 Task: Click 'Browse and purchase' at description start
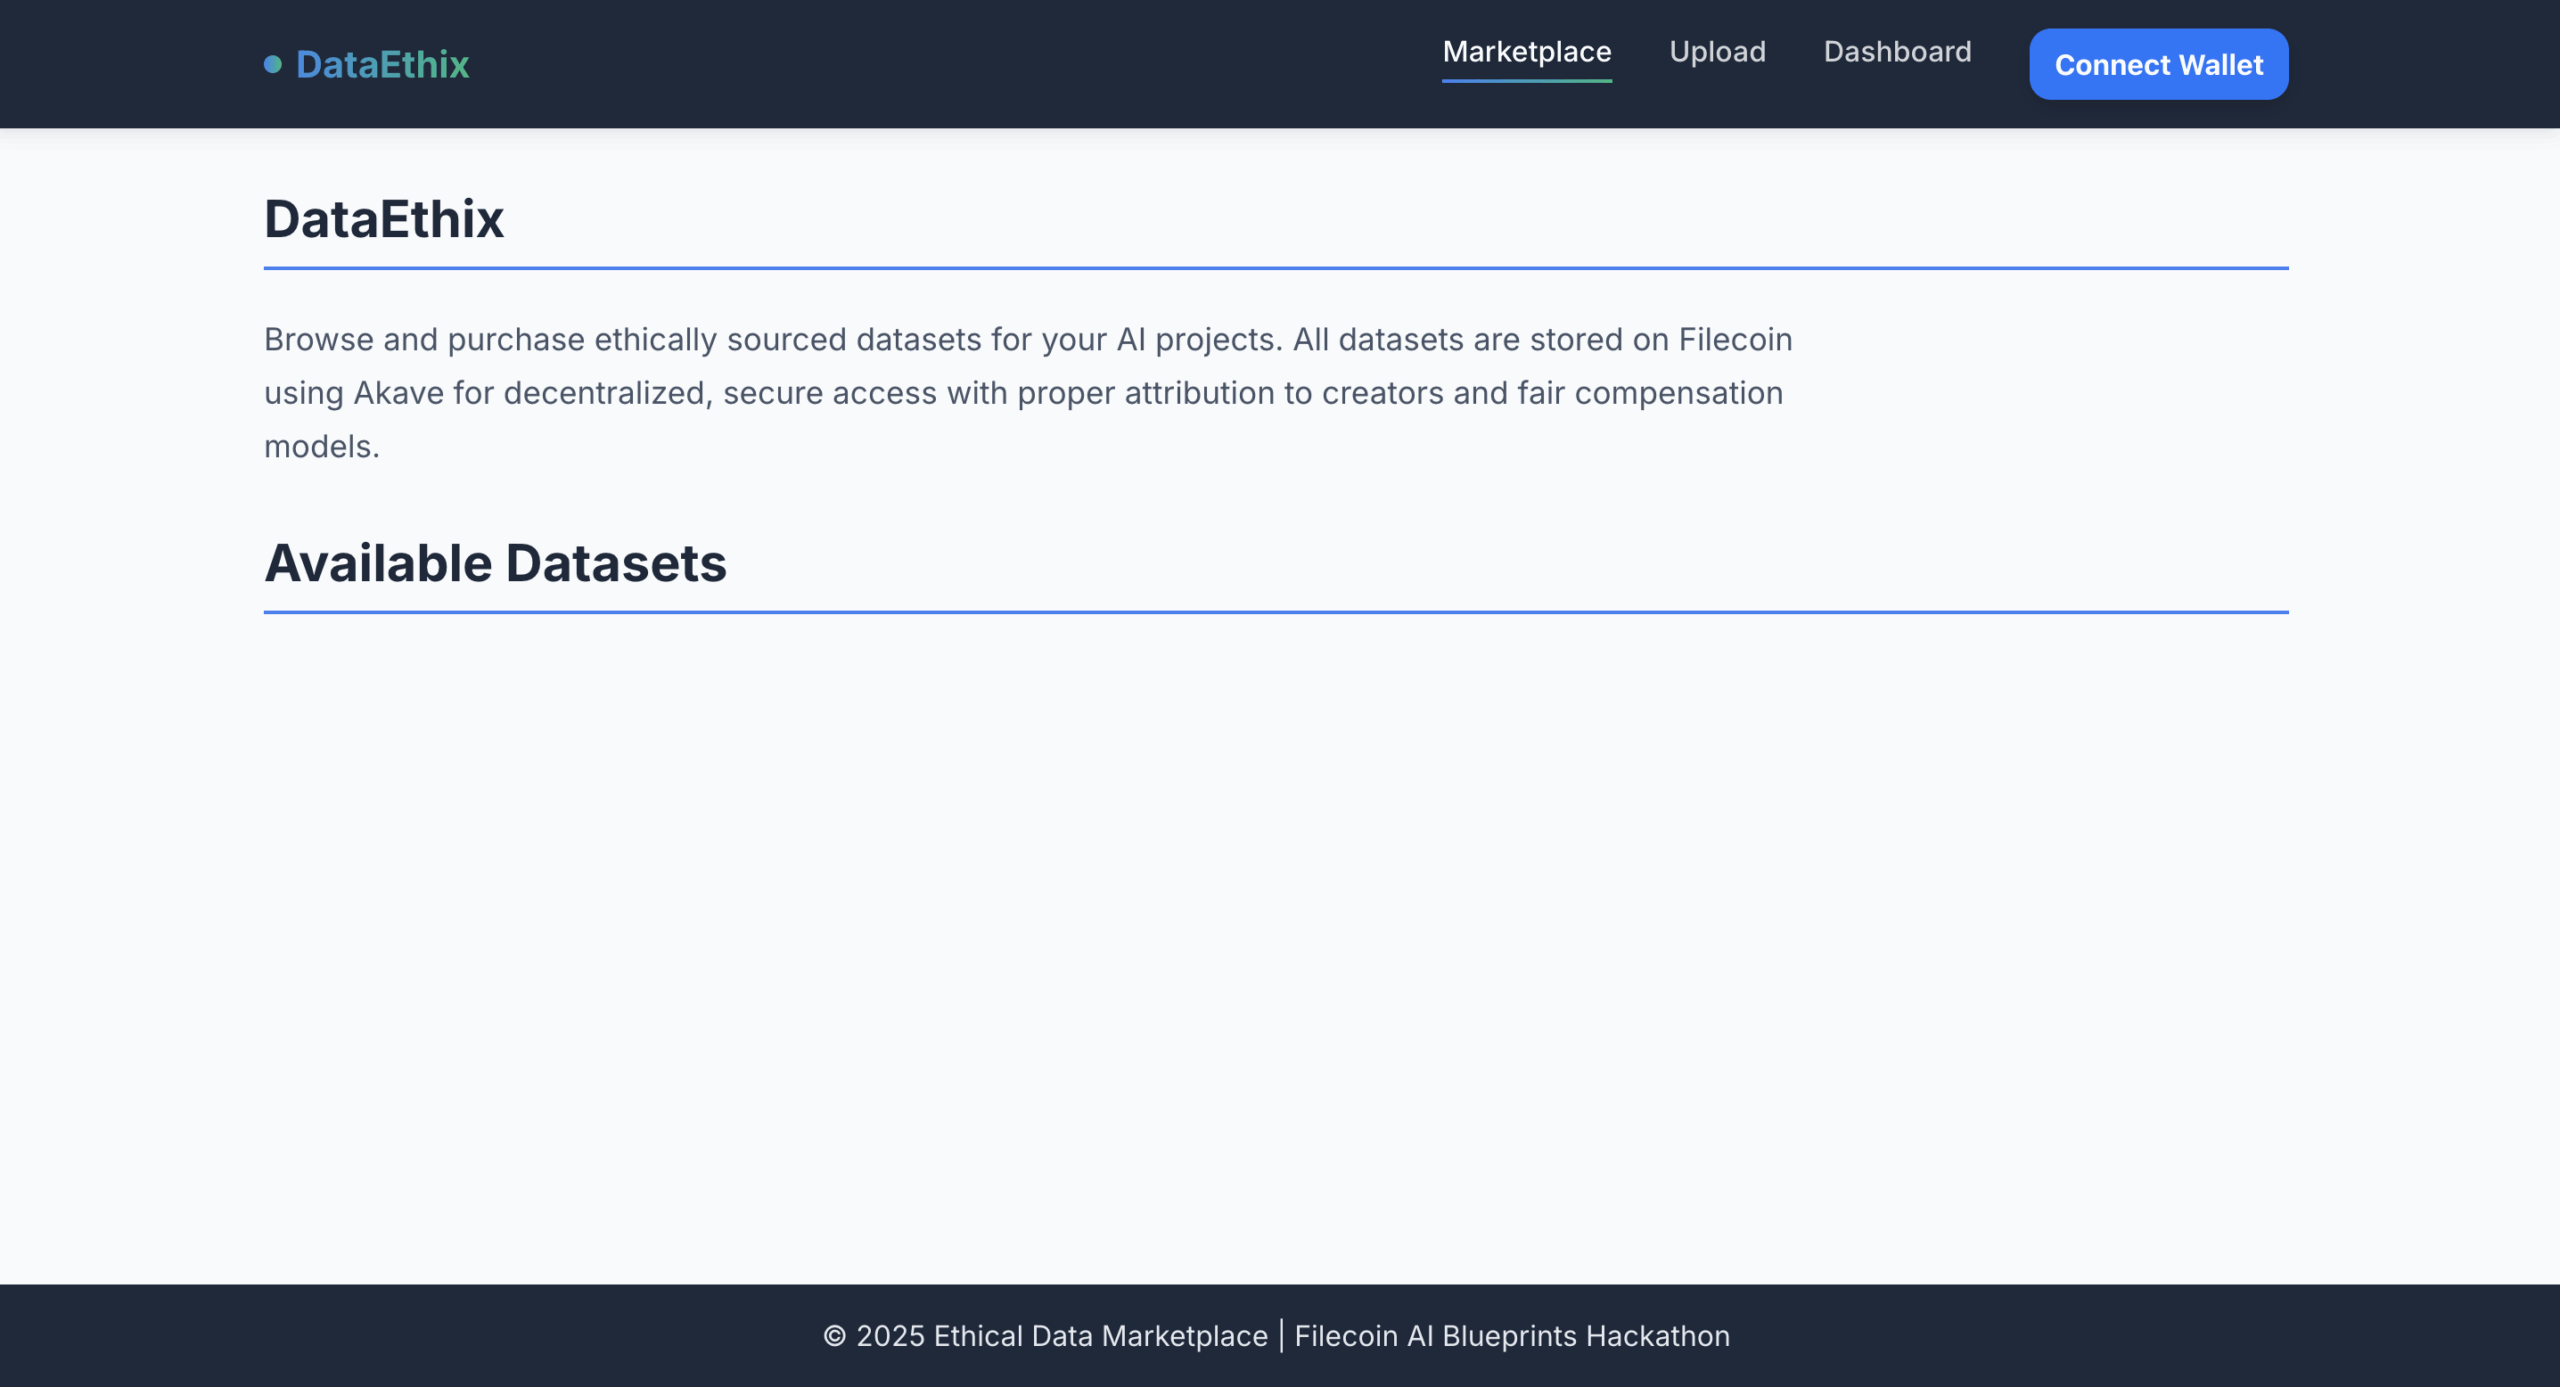pos(423,340)
